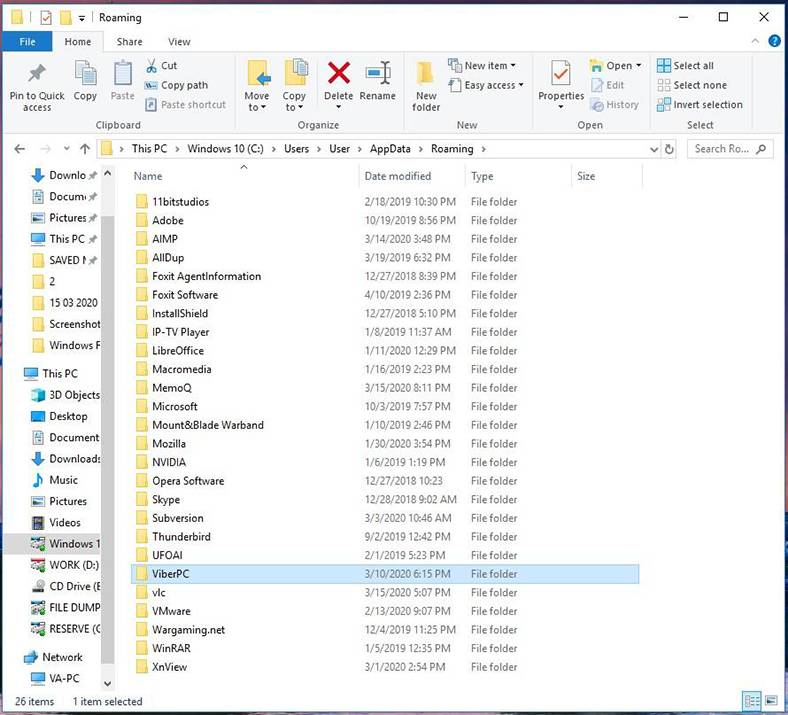Viewport: 788px width, 715px height.
Task: Select Desktop in navigation pane
Action: (59, 417)
